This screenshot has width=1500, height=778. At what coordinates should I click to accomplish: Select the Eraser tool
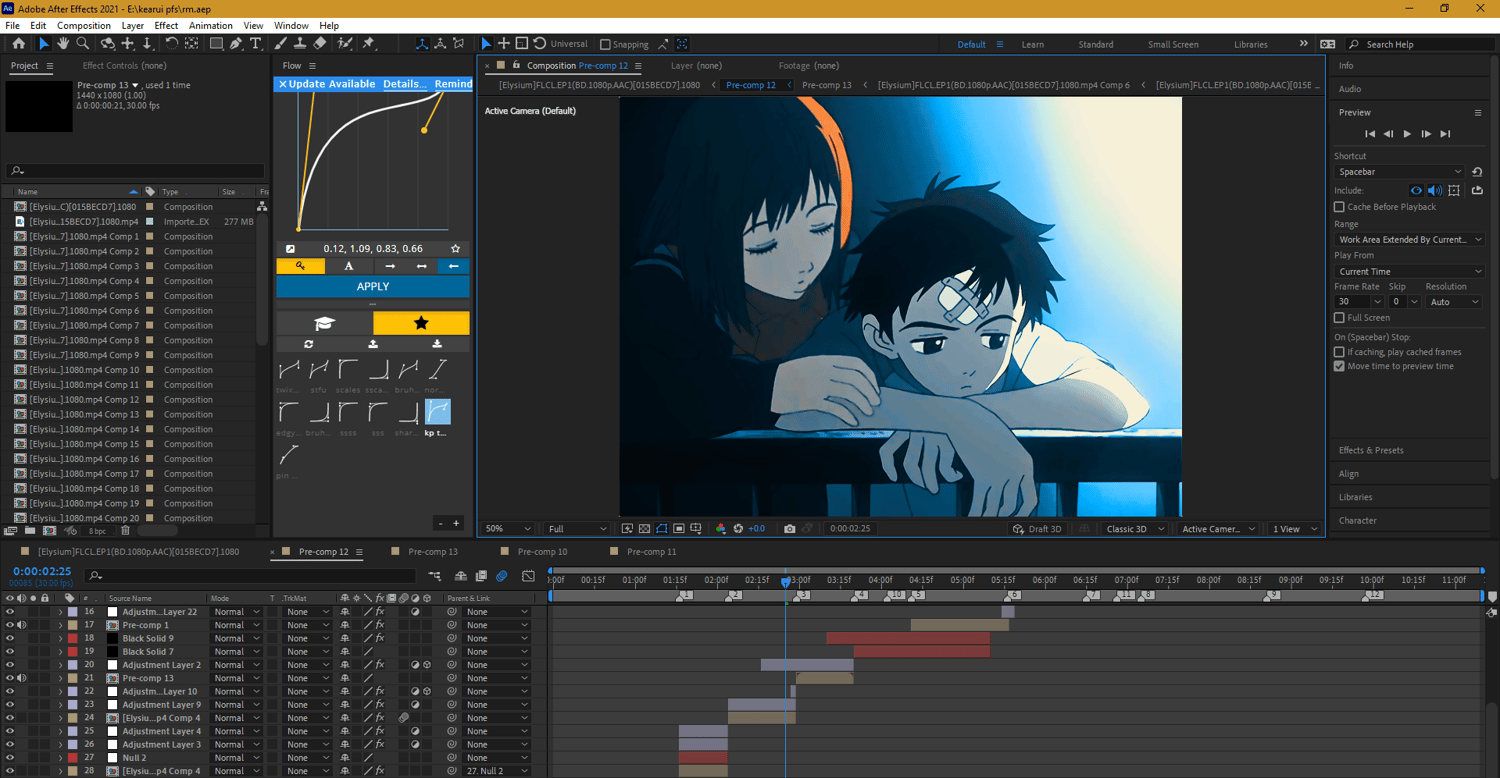click(x=320, y=44)
